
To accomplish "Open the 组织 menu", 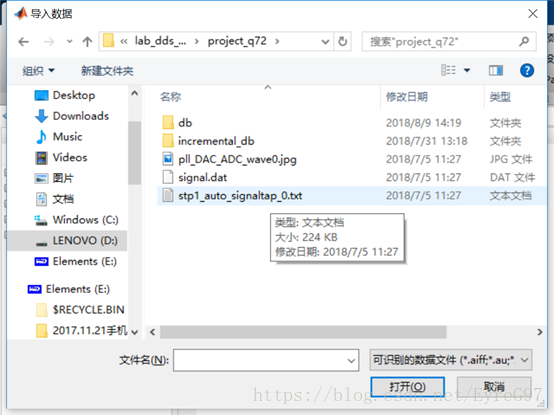I will pos(39,71).
